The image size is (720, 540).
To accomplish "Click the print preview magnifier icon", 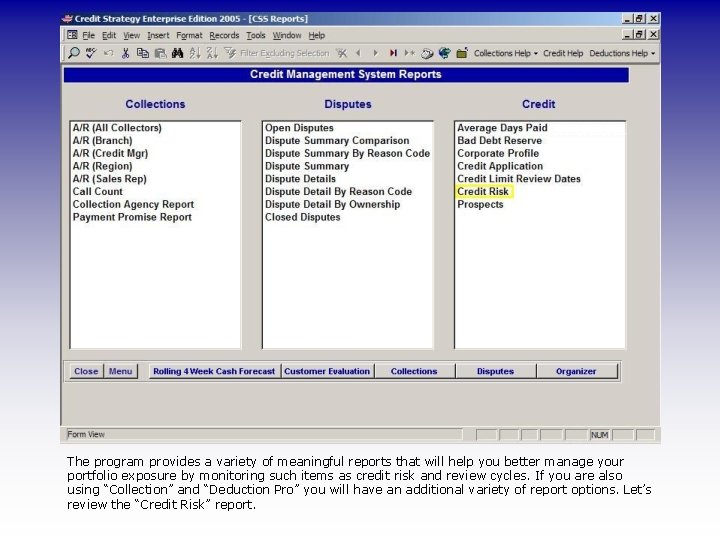I will point(73,53).
